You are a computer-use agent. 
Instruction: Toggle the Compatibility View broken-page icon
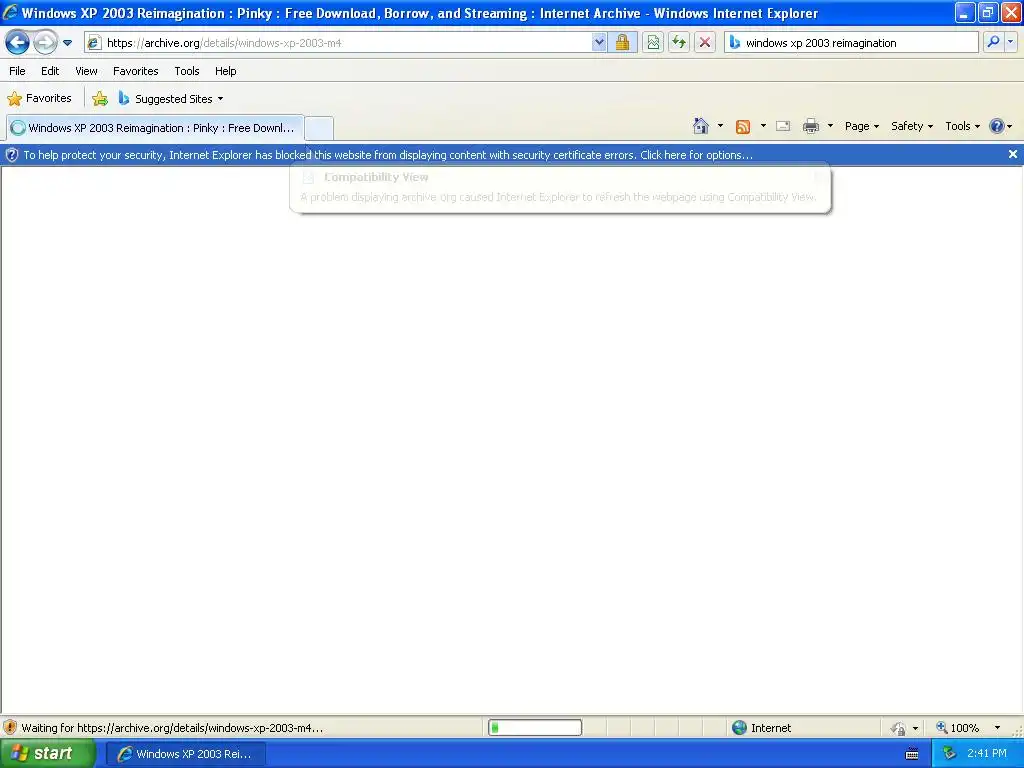653,43
